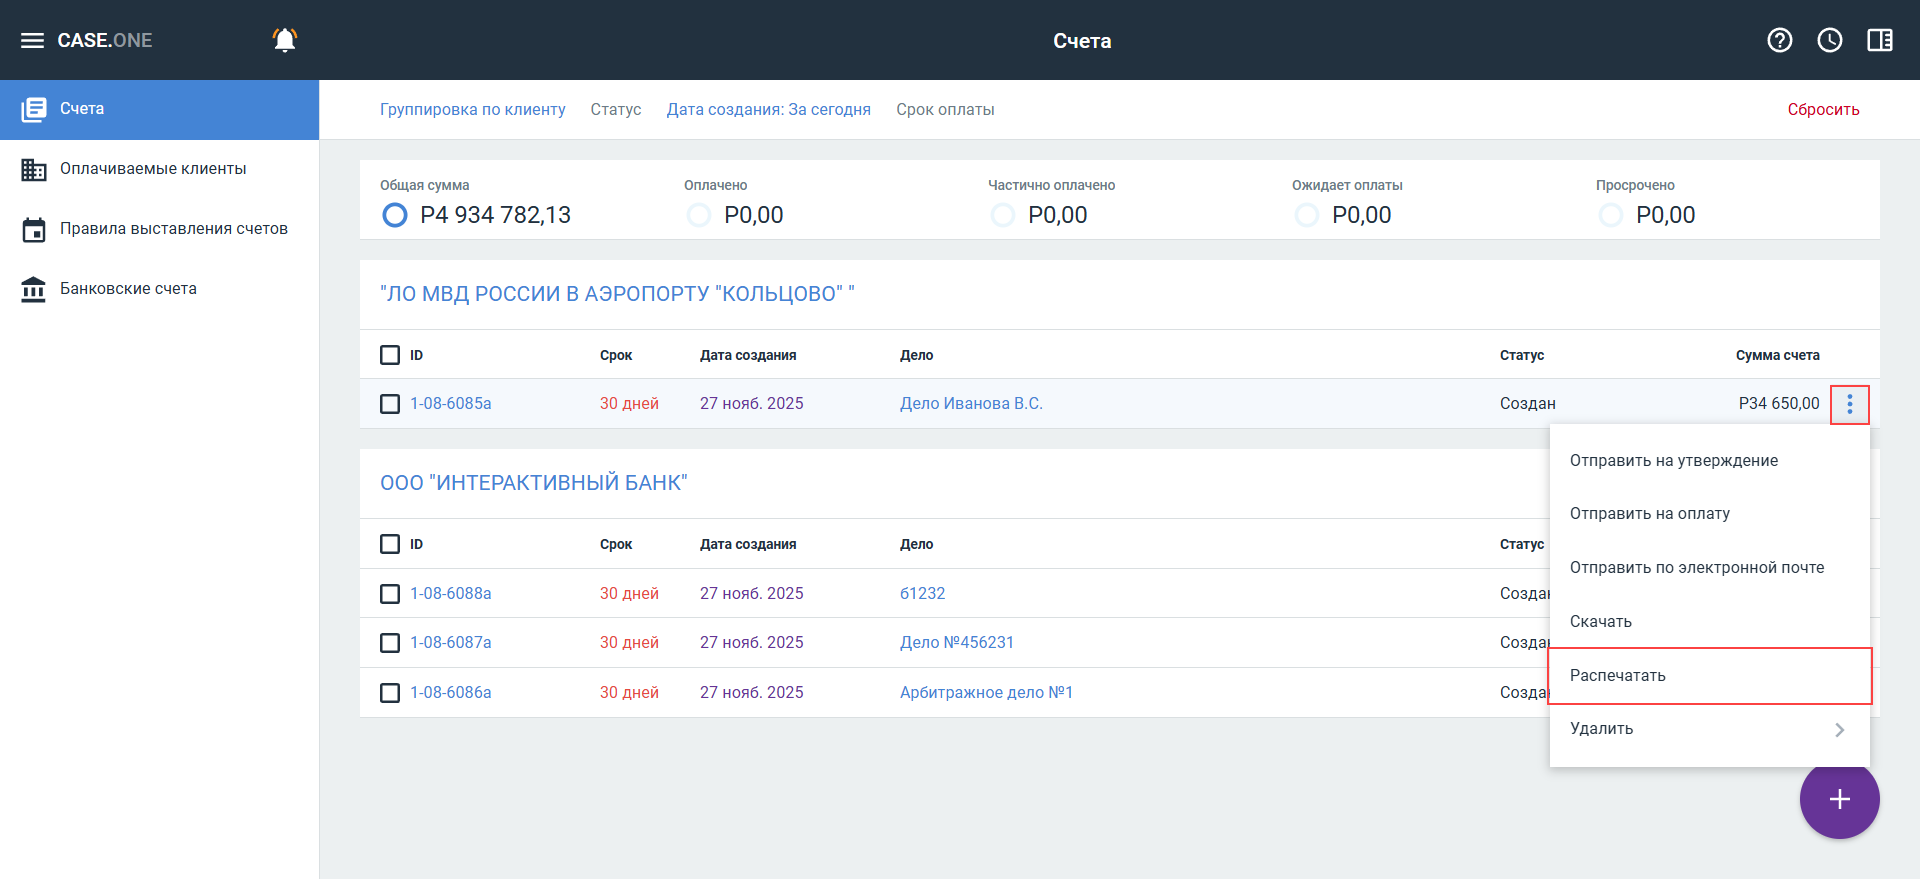The image size is (1920, 879).
Task: Open the Статус filter dropdown
Action: (615, 110)
